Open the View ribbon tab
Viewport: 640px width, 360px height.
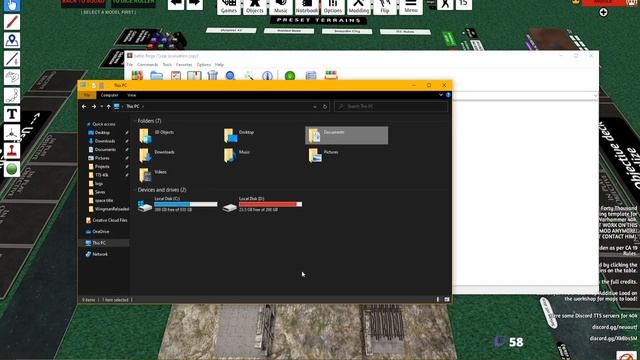(131, 95)
